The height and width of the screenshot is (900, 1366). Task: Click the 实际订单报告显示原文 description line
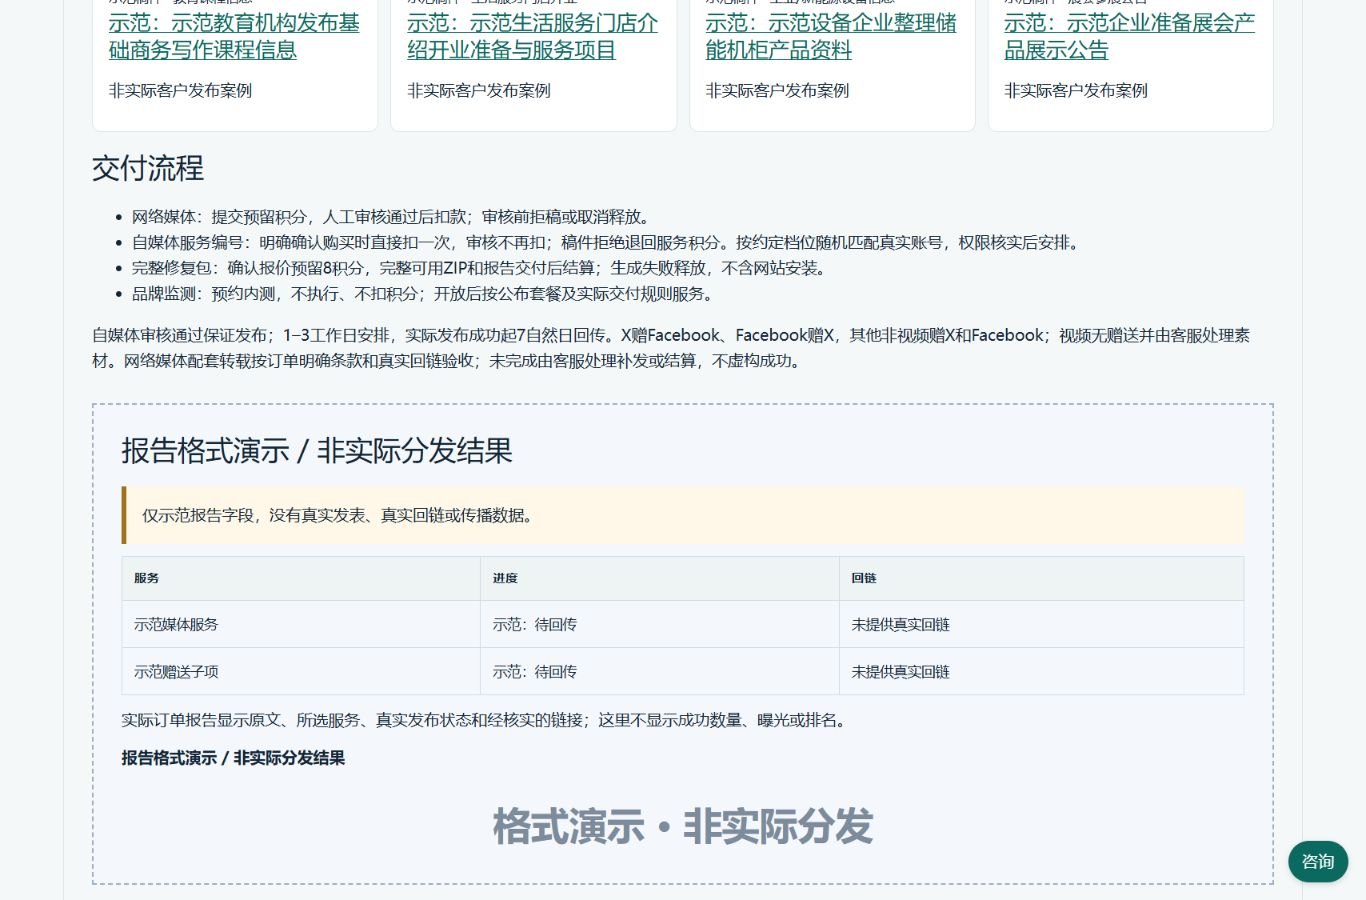click(x=487, y=720)
